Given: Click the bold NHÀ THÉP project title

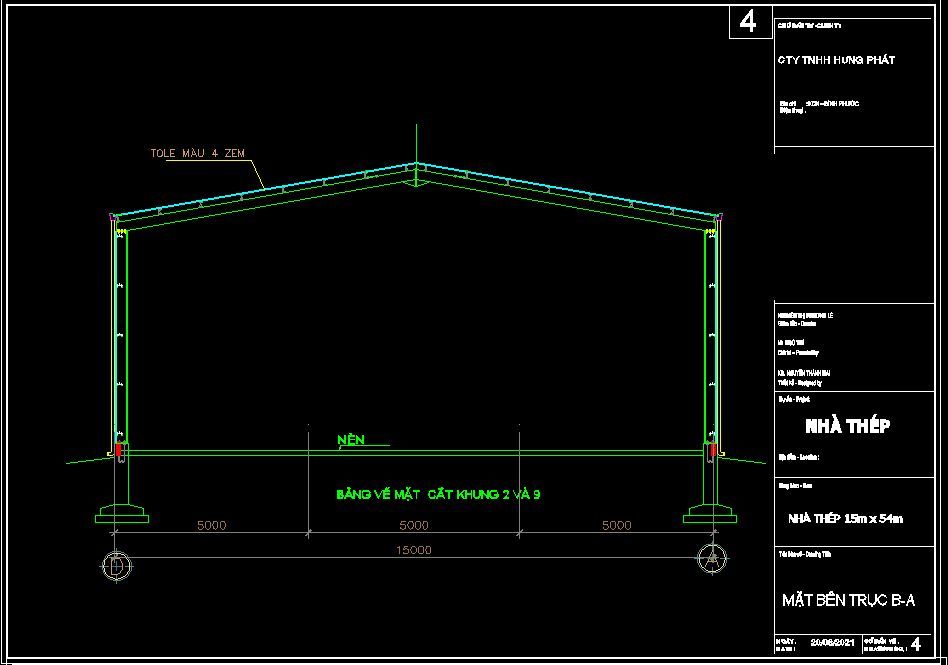Looking at the screenshot, I should (x=847, y=426).
